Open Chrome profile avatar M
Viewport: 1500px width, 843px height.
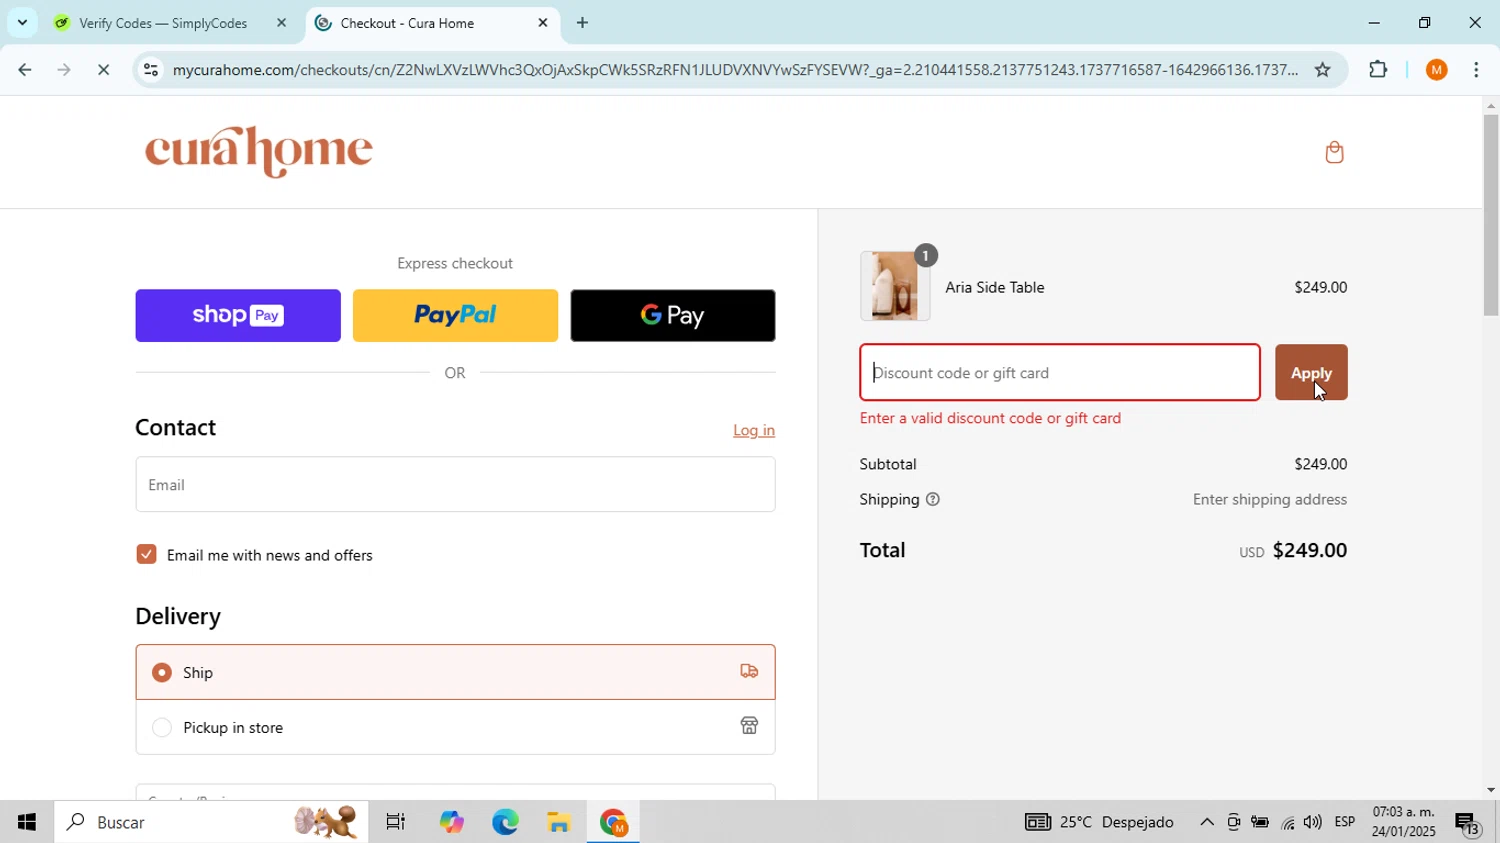(x=1437, y=70)
